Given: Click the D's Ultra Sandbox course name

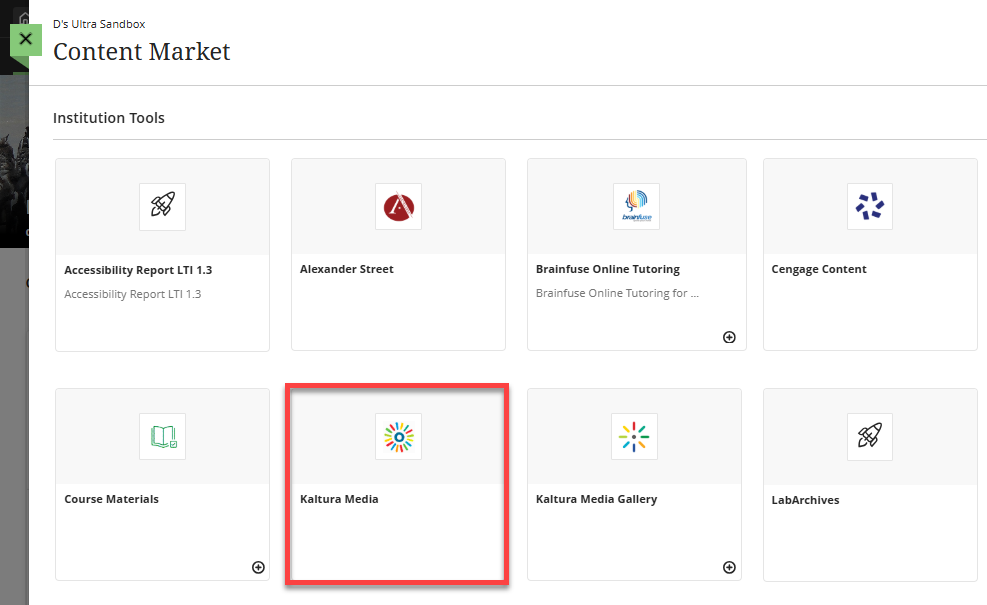Looking at the screenshot, I should 99,24.
